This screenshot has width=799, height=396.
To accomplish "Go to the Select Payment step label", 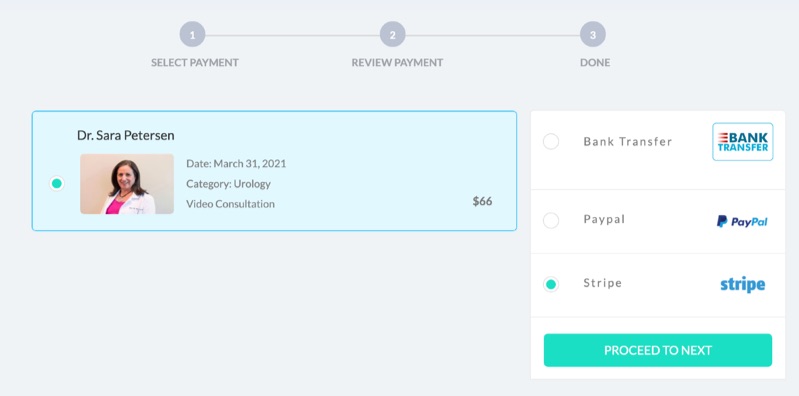I will tap(195, 63).
